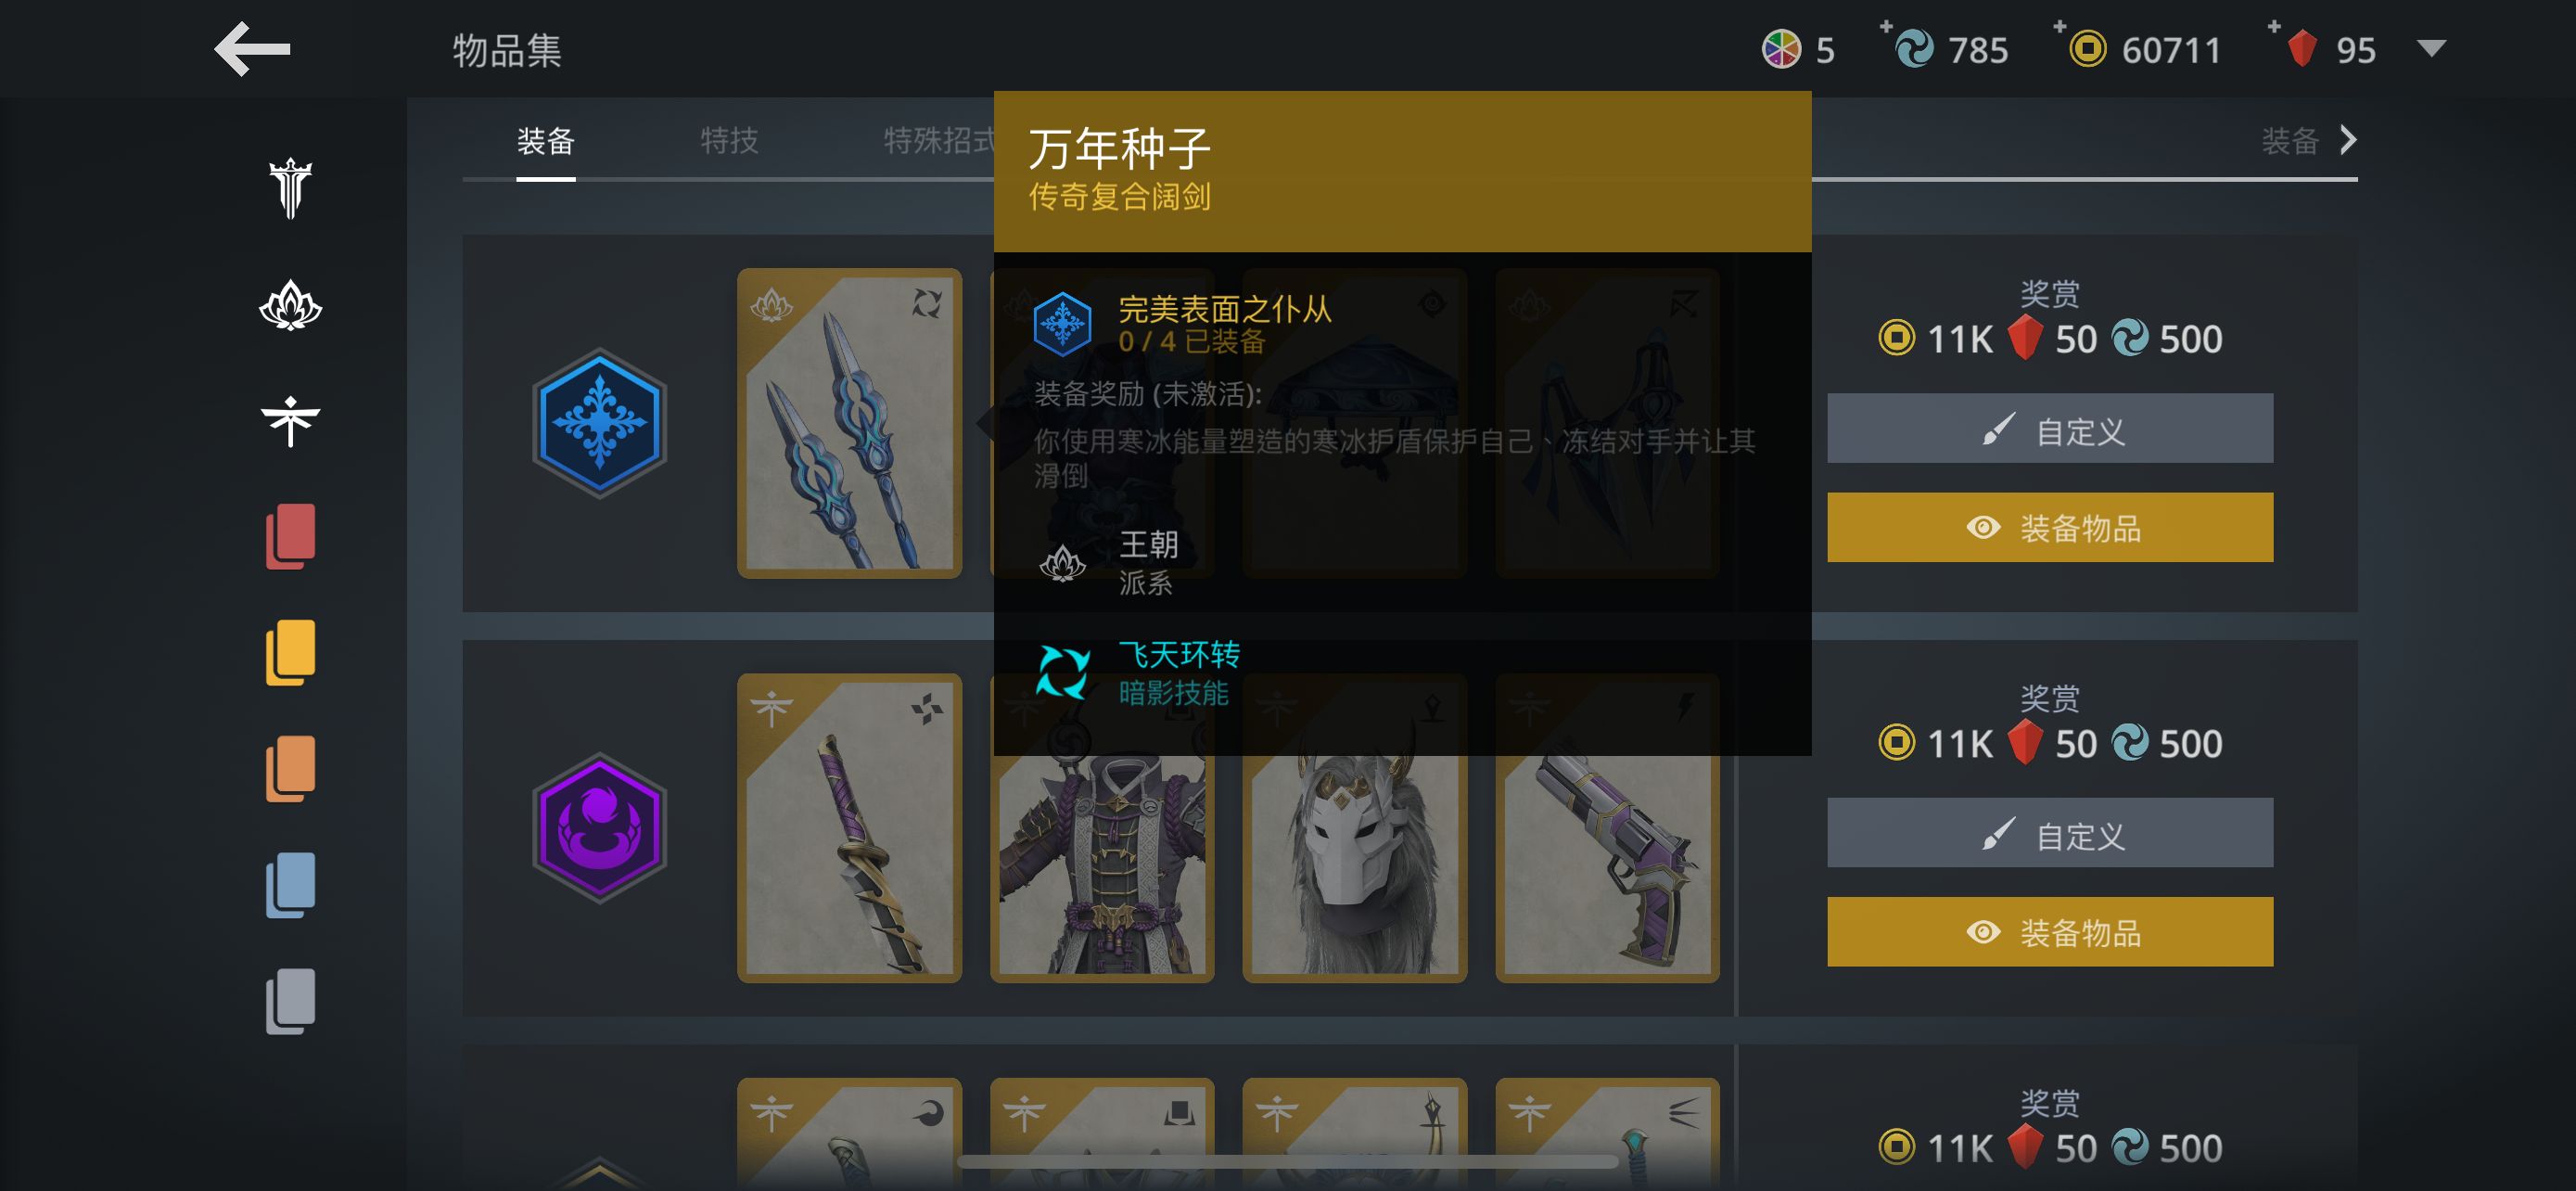This screenshot has width=2576, height=1191.
Task: Open the 装备 chevron at right
Action: coord(2347,140)
